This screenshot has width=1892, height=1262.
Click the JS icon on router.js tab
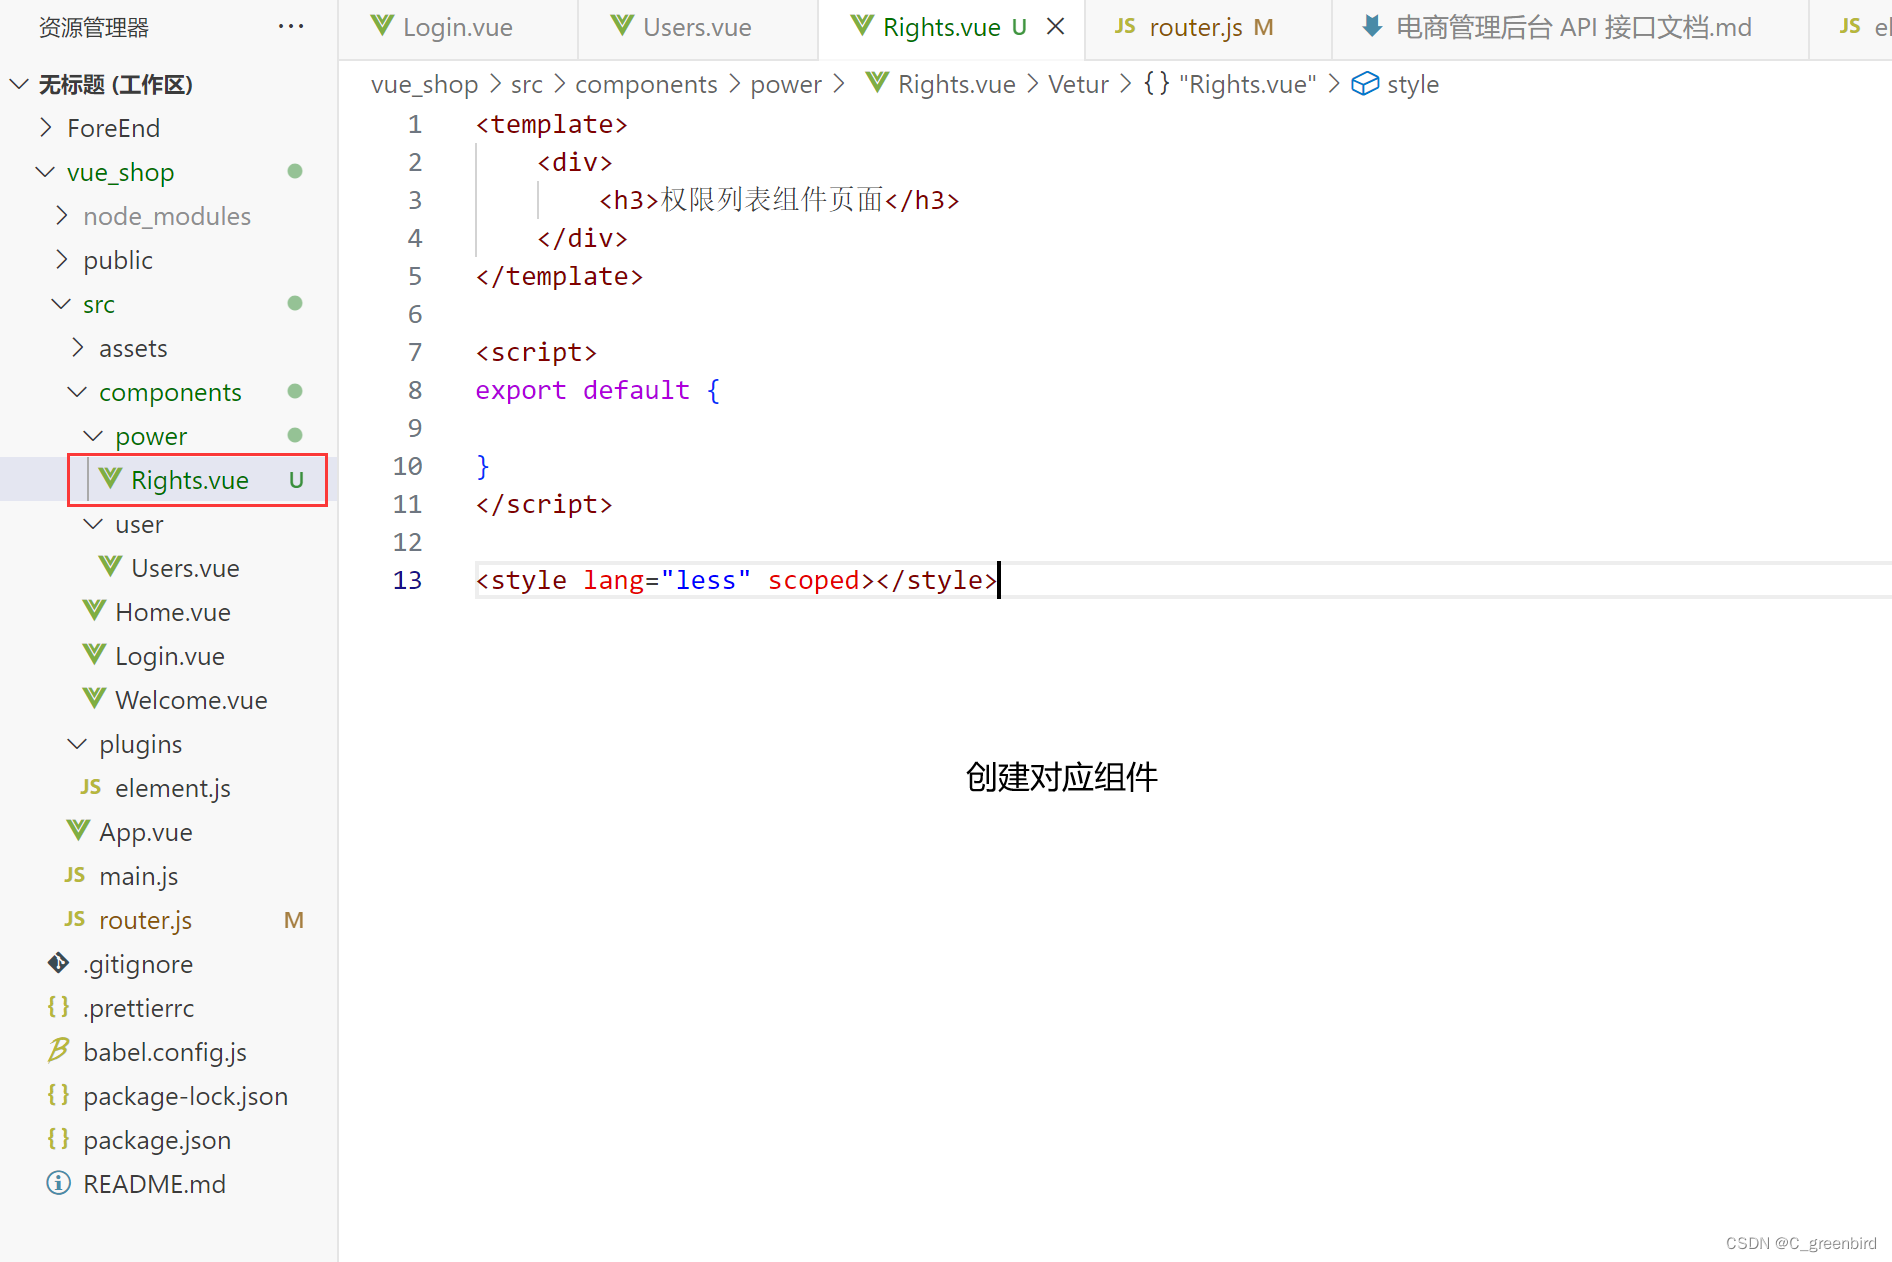click(x=1125, y=27)
